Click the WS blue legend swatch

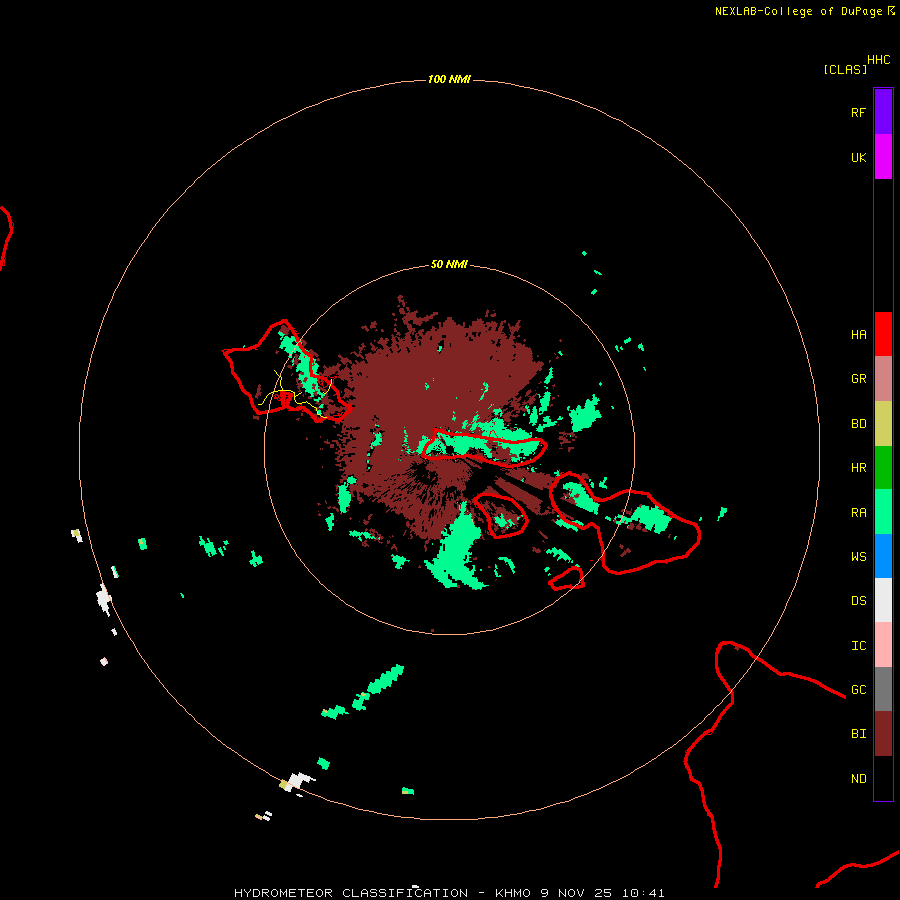883,556
